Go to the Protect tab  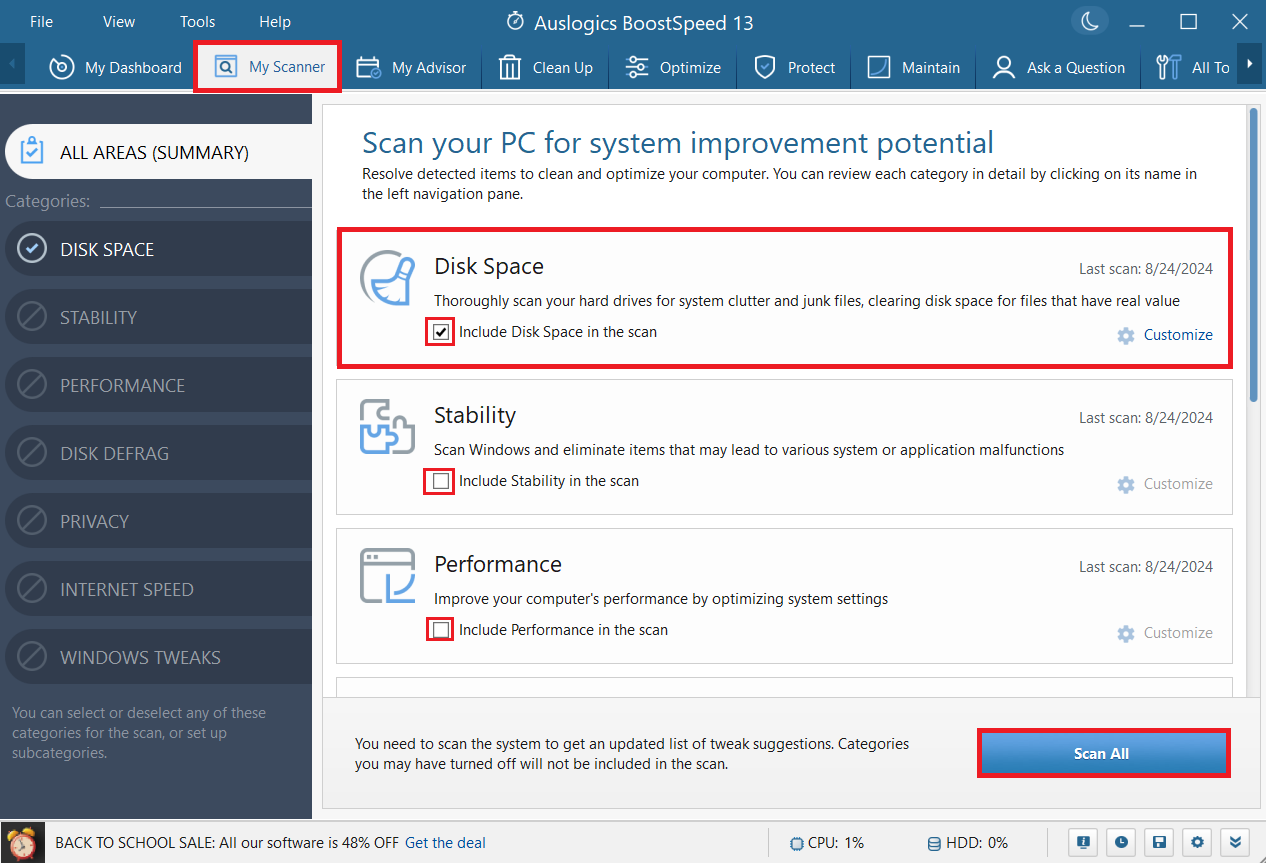[795, 67]
